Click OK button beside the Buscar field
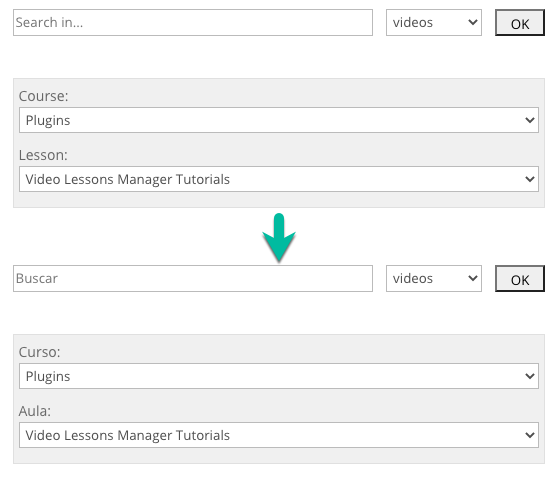The width and height of the screenshot is (555, 489). pos(520,278)
